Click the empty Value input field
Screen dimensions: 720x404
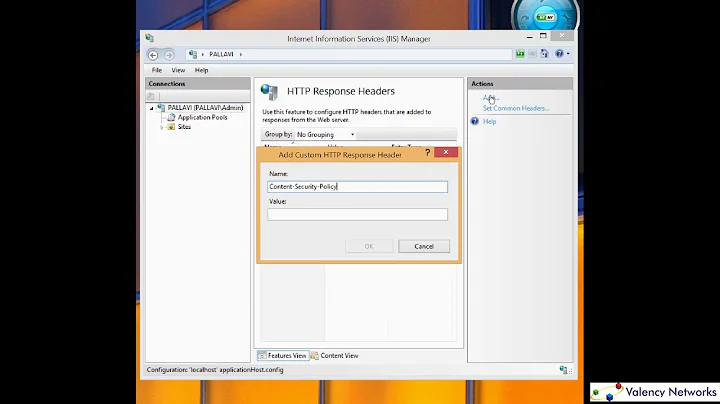click(357, 214)
